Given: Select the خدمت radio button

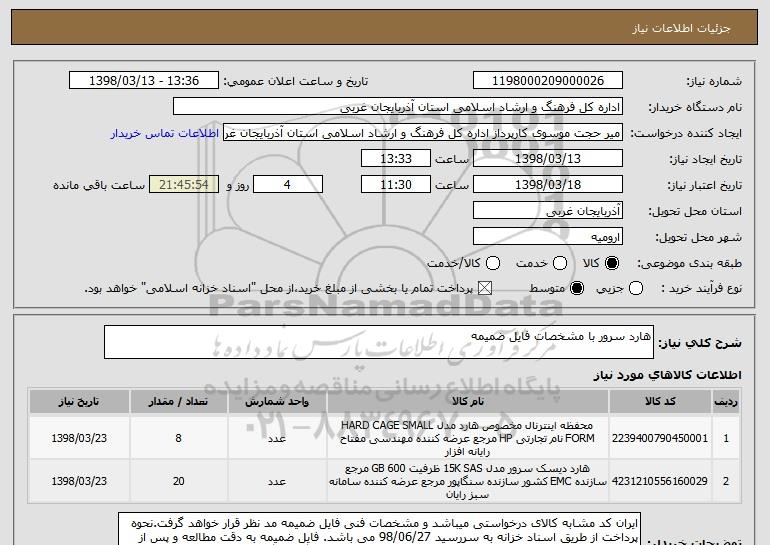Looking at the screenshot, I should pos(560,264).
